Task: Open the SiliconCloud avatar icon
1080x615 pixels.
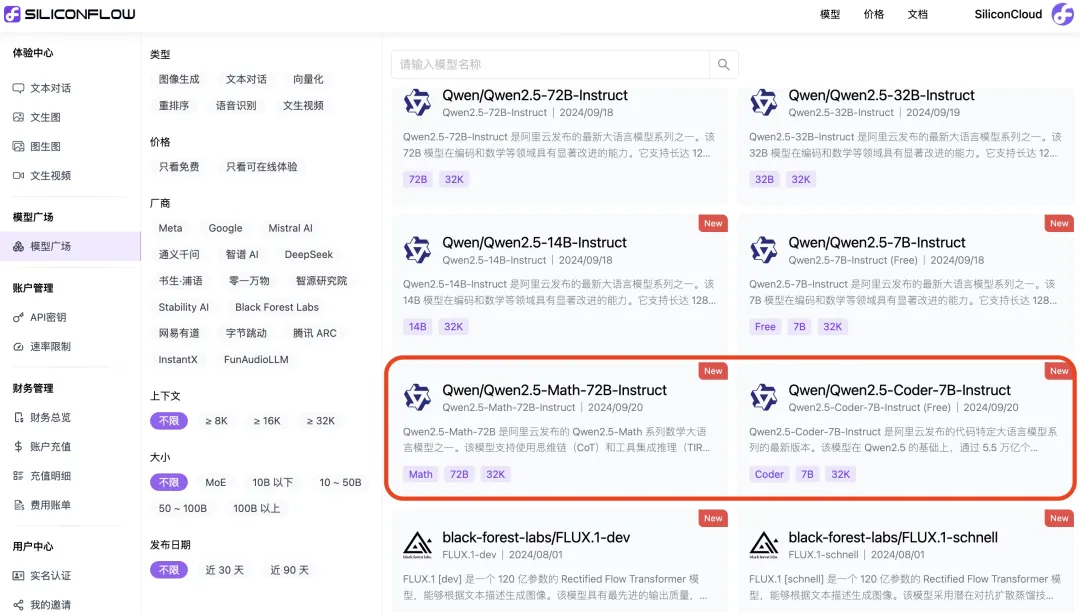Action: click(x=1062, y=14)
